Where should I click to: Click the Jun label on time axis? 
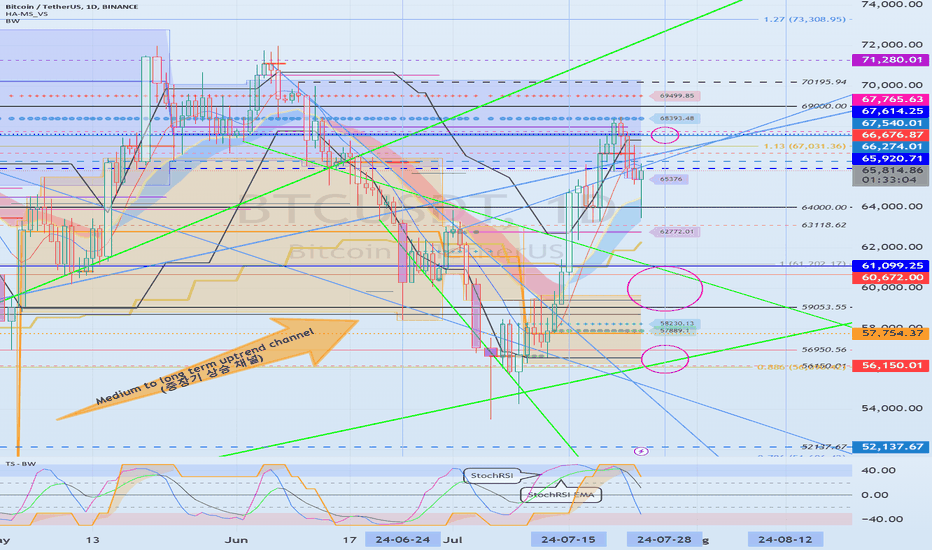[237, 540]
